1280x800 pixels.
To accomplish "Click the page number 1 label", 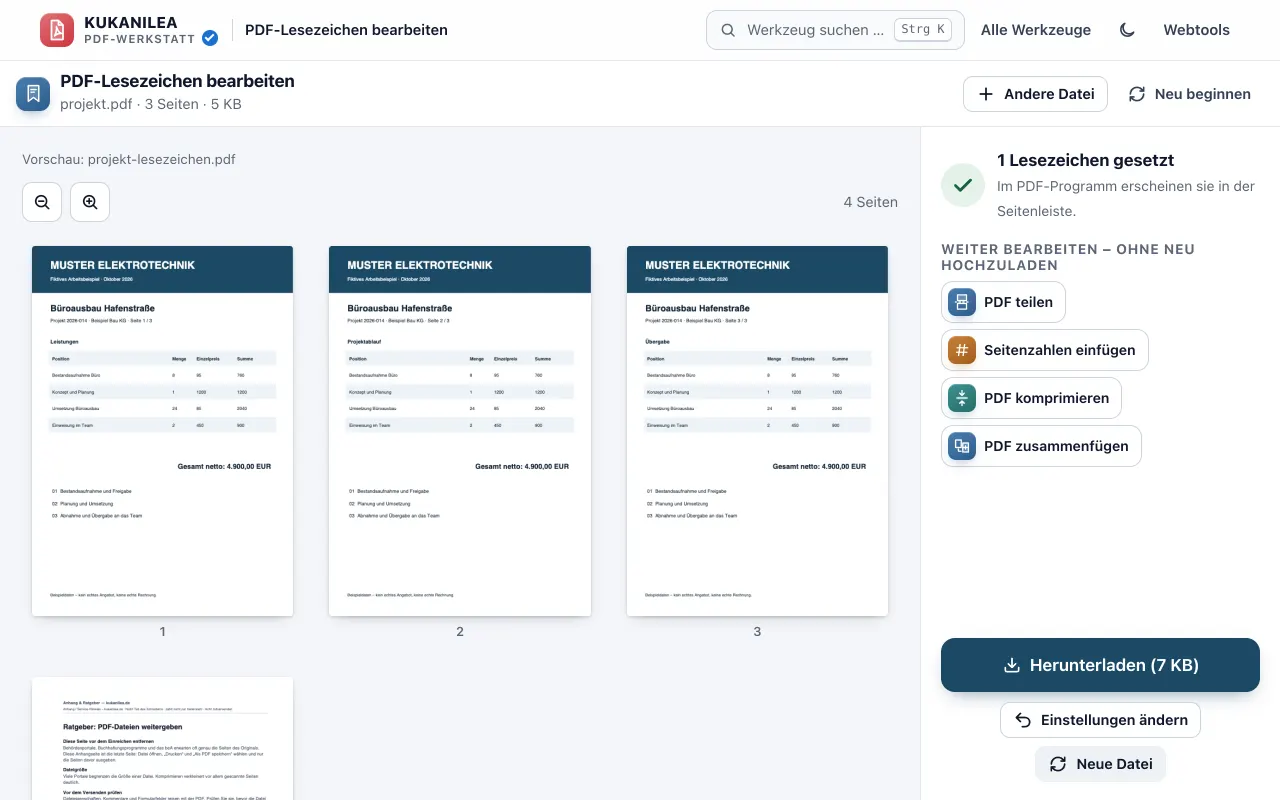I will tap(162, 632).
